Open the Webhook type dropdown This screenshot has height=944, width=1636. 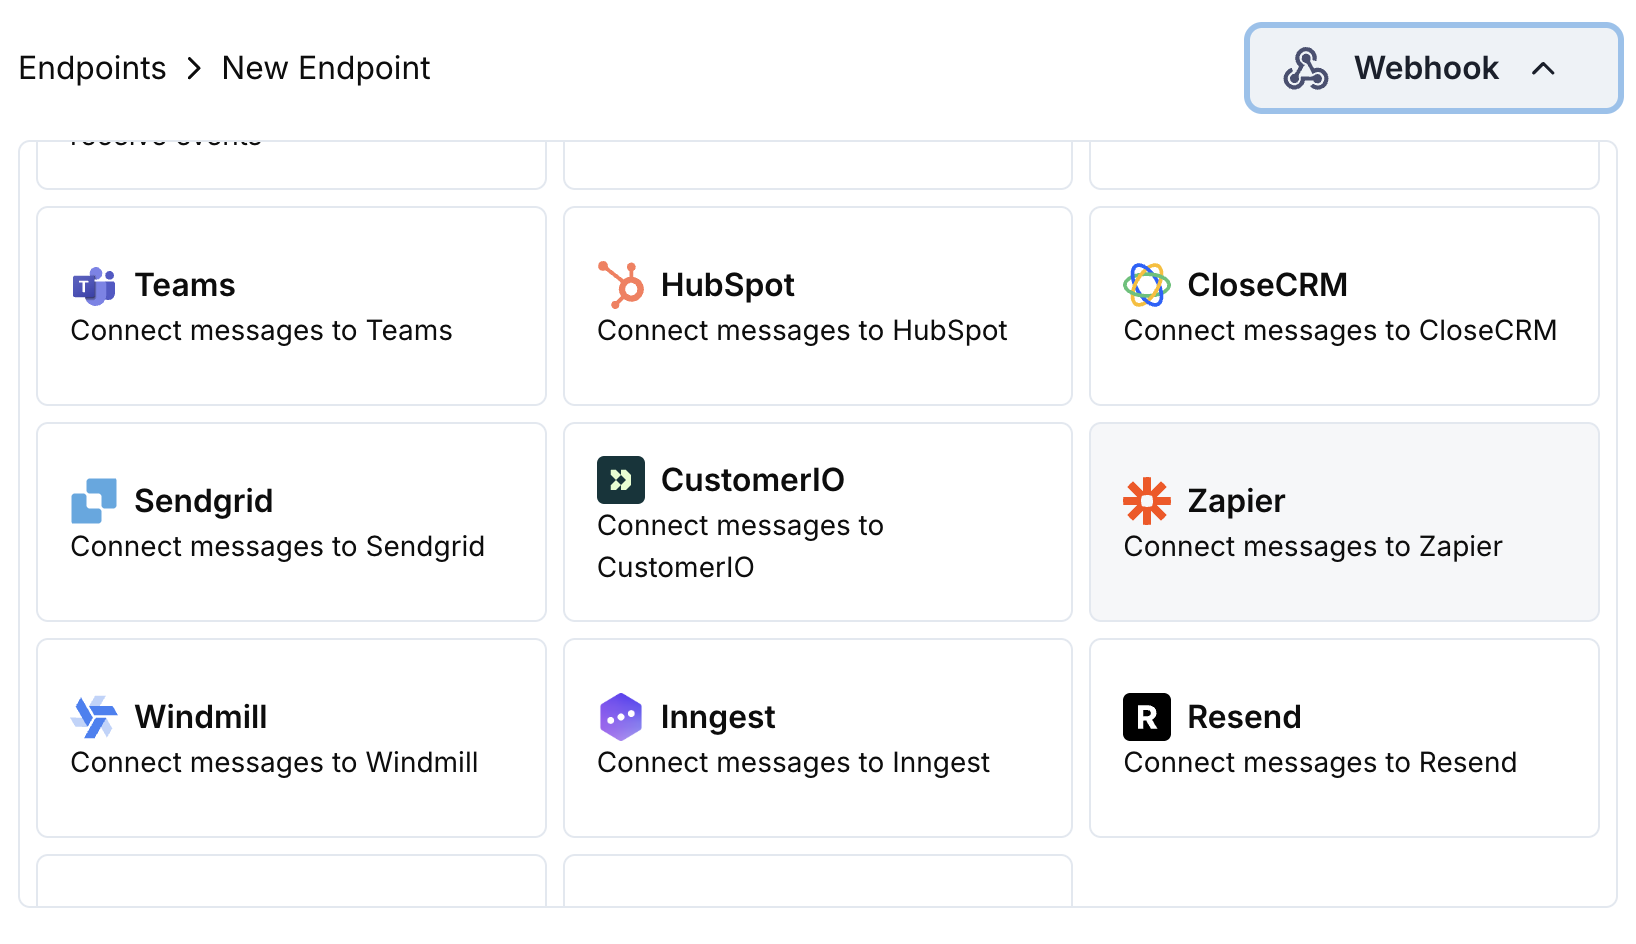[x=1432, y=68]
